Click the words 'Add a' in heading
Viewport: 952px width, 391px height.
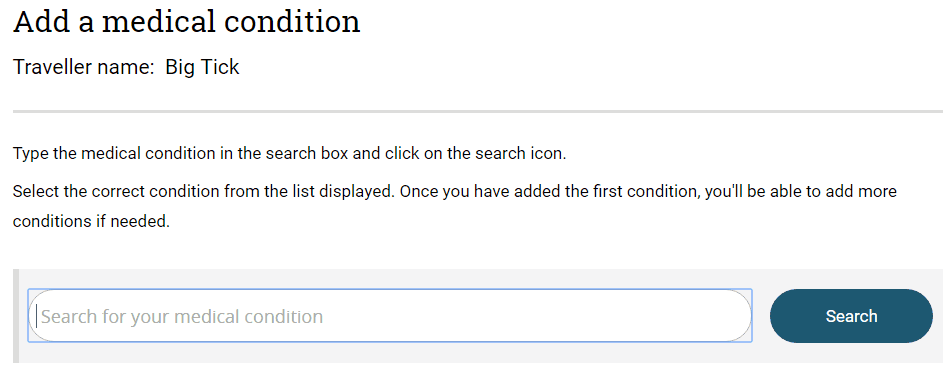click(x=53, y=21)
